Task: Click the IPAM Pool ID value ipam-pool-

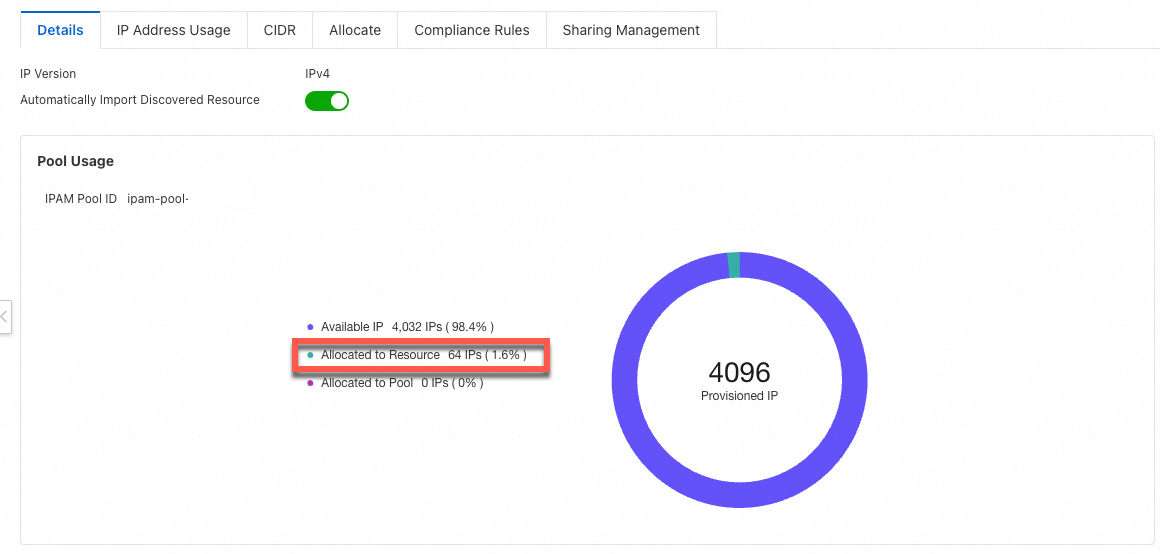Action: pos(158,199)
